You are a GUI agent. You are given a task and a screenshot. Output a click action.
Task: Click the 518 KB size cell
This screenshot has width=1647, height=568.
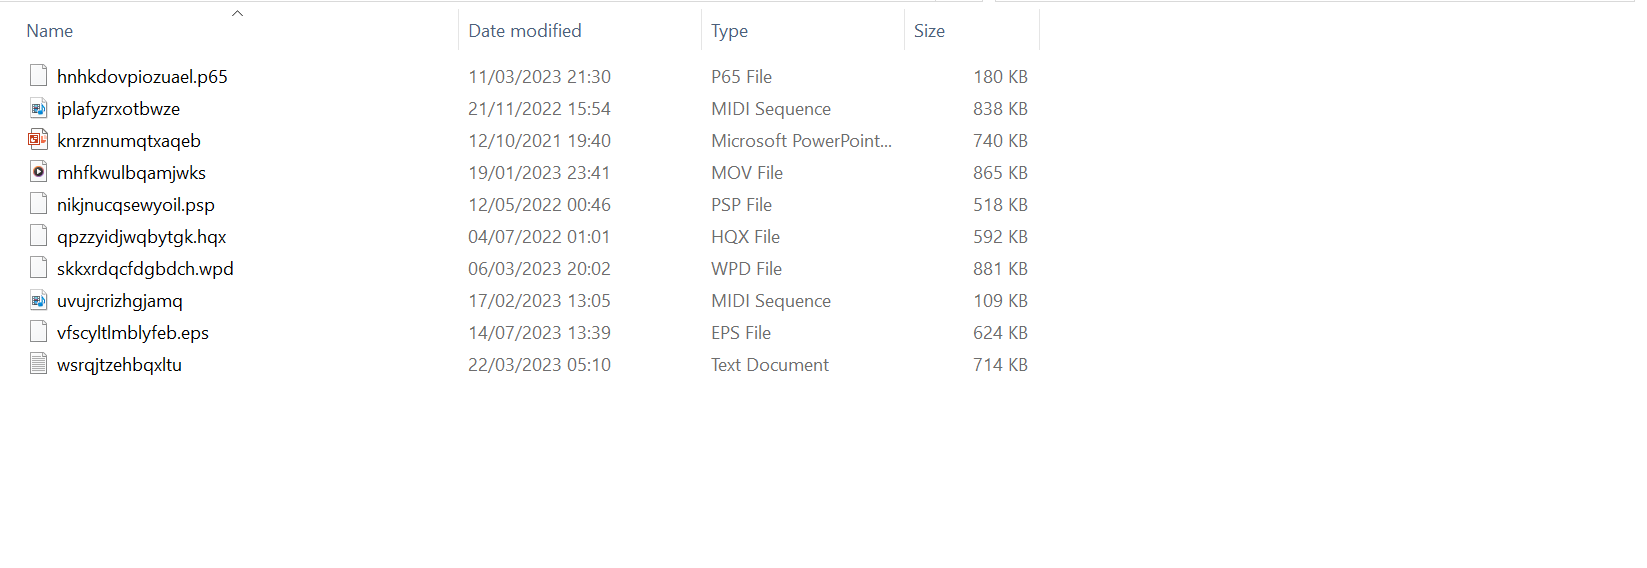[x=1000, y=205]
